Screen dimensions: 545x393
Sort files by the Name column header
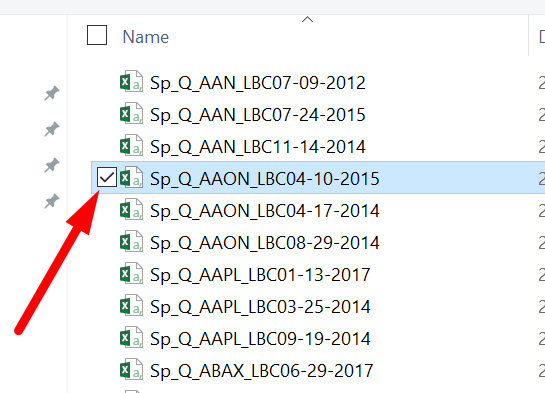(146, 37)
